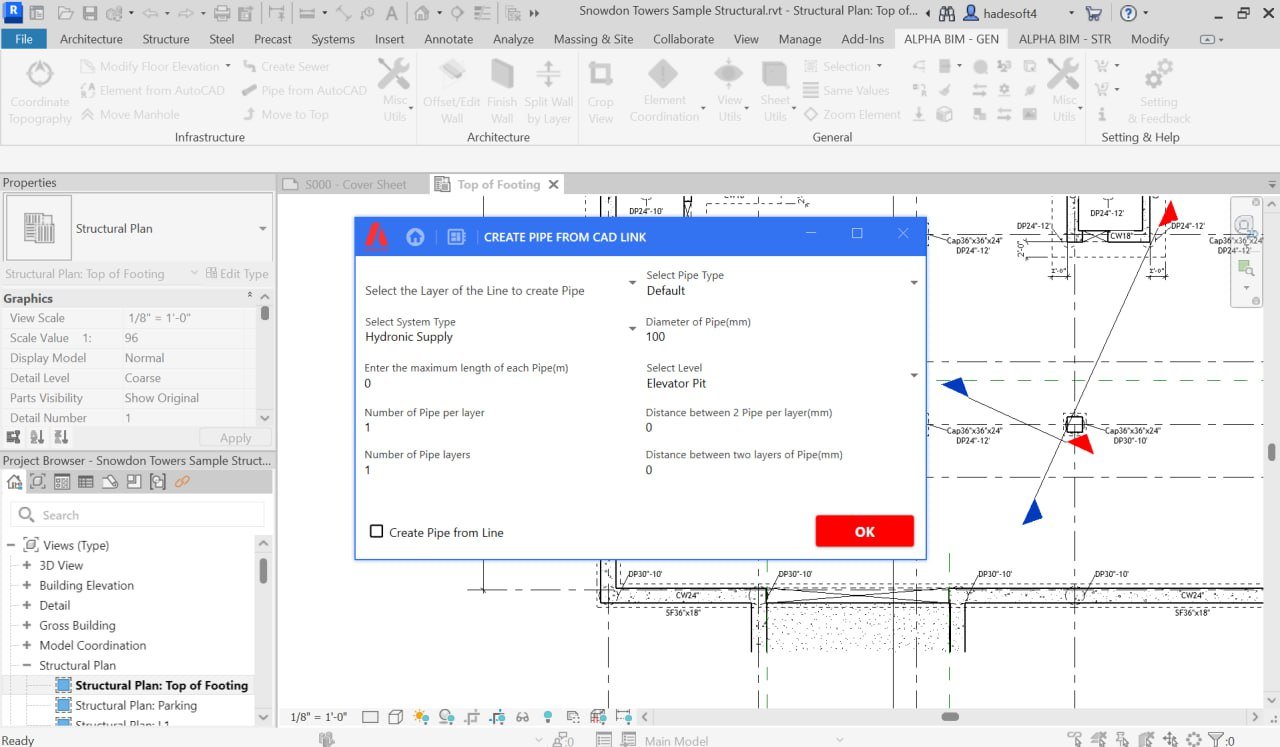This screenshot has width=1280, height=747.
Task: Click the shopping cart icon in the title bar
Action: [x=1094, y=13]
